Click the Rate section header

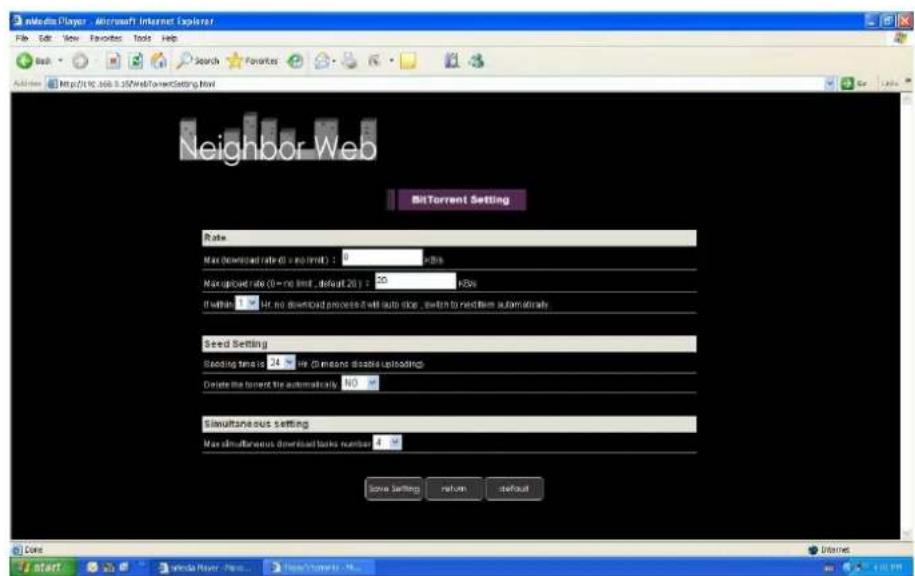(x=449, y=238)
